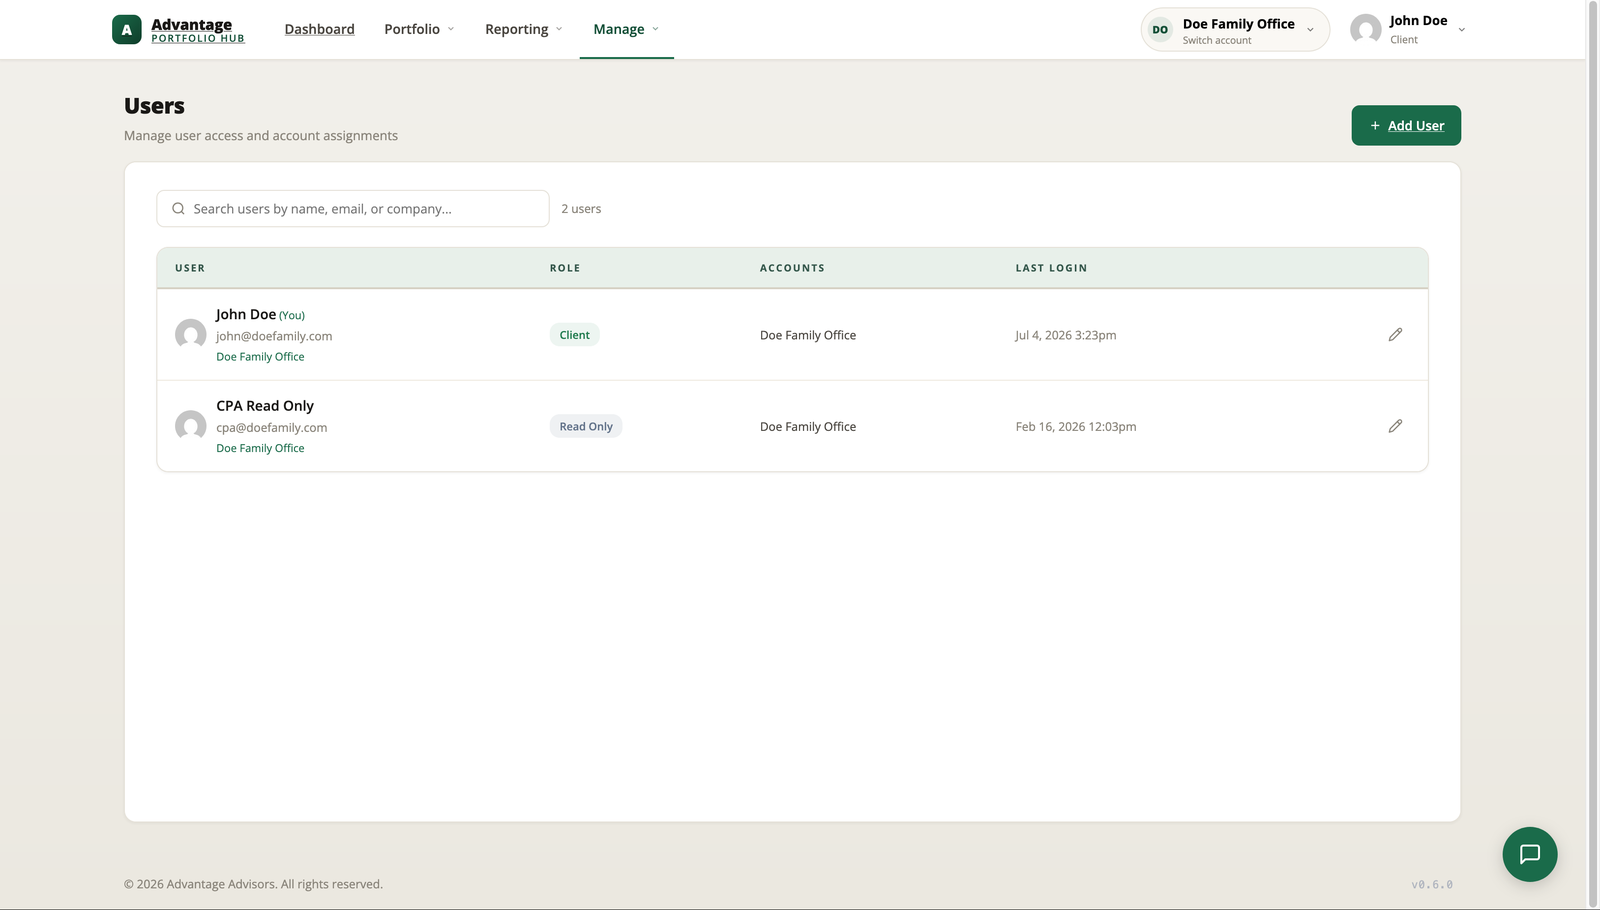Click the ACCOUNTS column header
1600x910 pixels.
click(x=792, y=268)
